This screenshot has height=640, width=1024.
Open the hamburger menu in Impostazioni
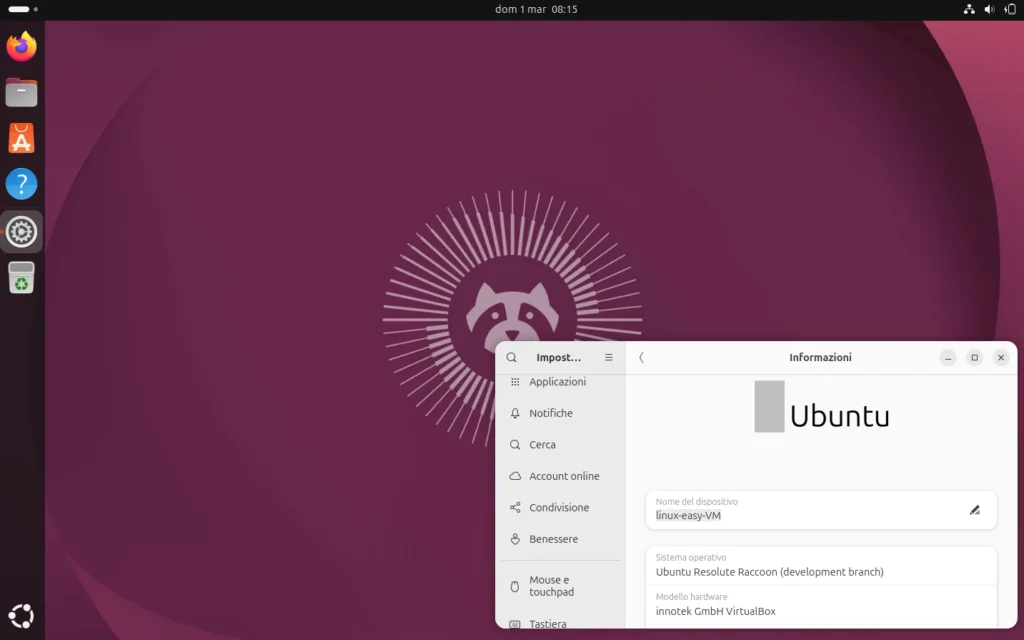pyautogui.click(x=608, y=357)
